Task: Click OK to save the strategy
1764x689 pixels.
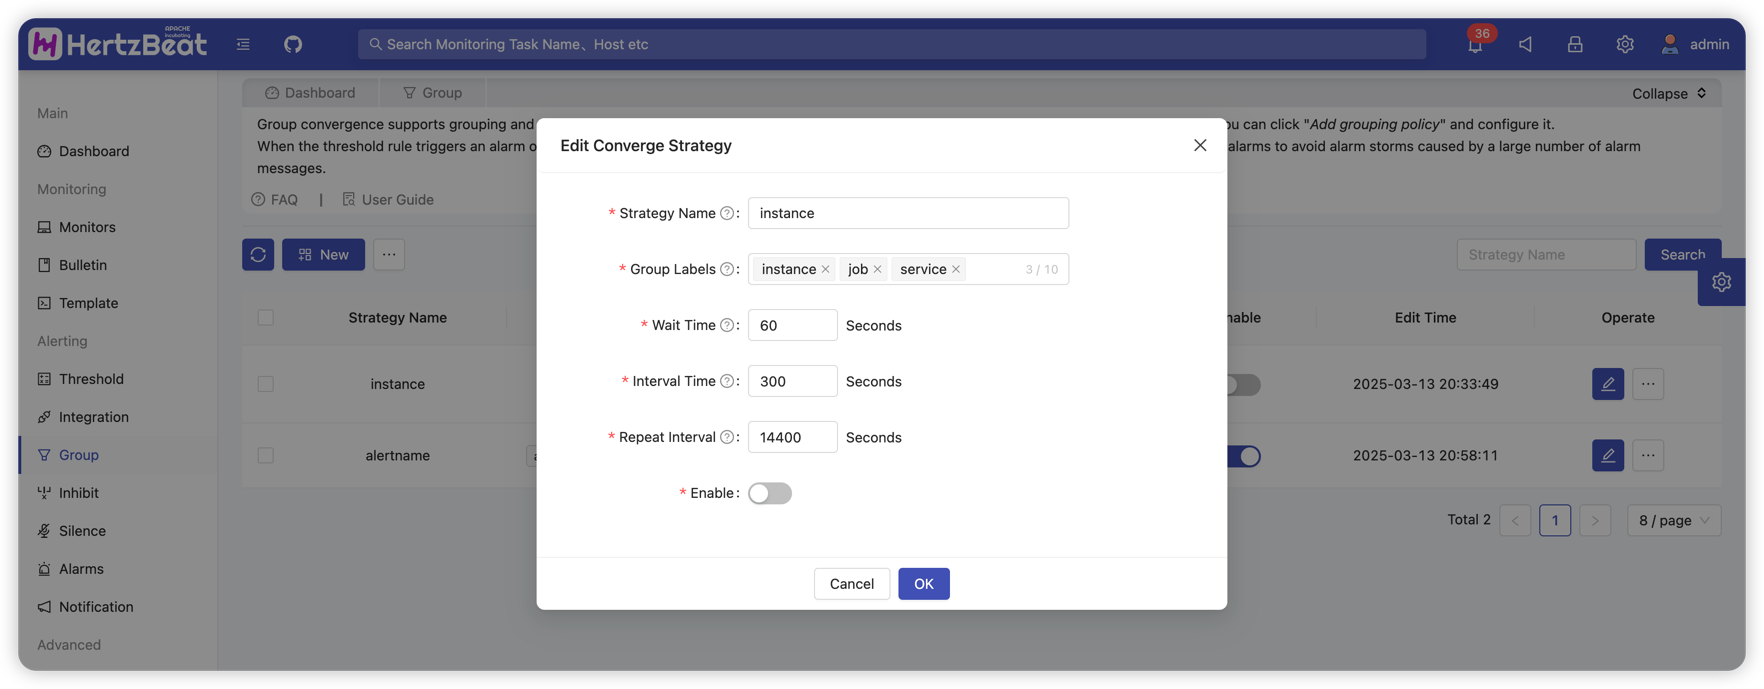Action: [x=923, y=584]
